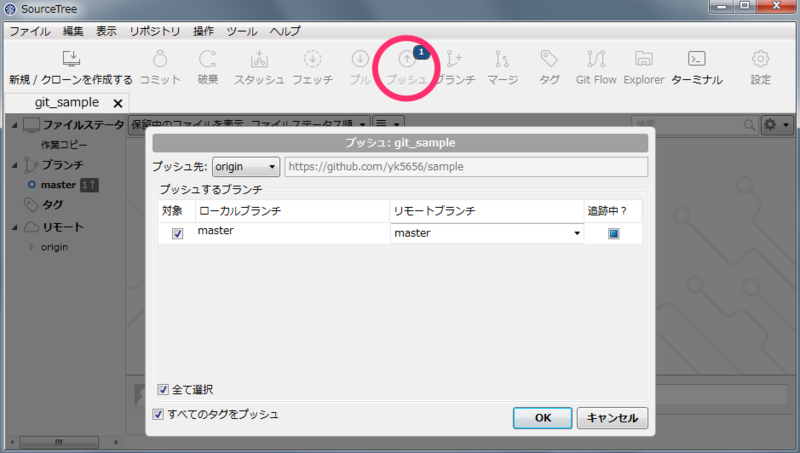This screenshot has width=800, height=453.
Task: Collapse the Branches (ブランチ) section
Action: (14, 165)
